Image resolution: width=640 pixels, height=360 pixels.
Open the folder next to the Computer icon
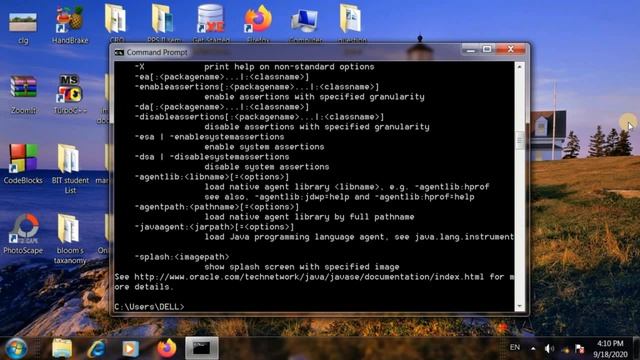coord(352,22)
